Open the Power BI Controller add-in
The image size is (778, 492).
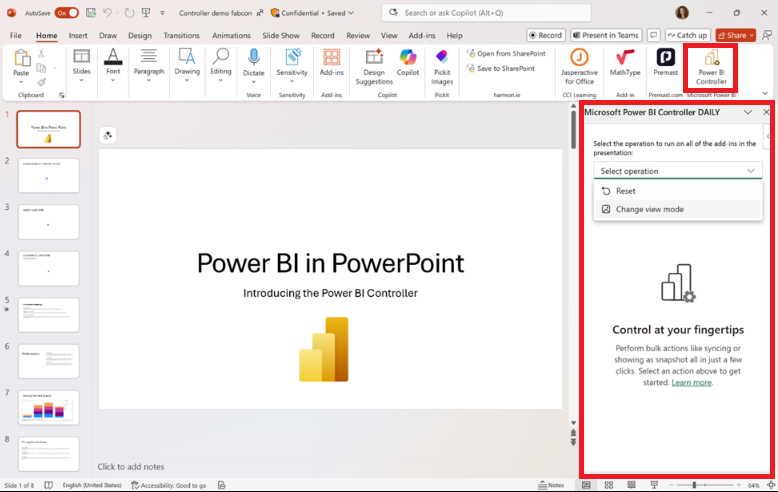[x=711, y=68]
